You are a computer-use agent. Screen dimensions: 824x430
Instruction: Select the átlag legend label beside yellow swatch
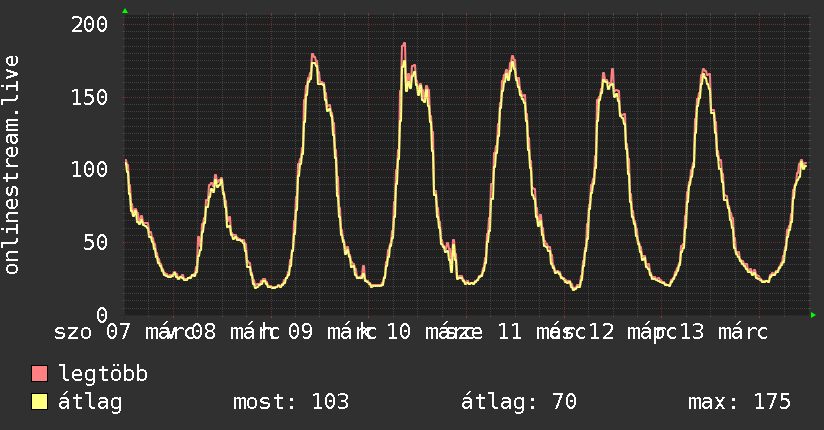90,402
